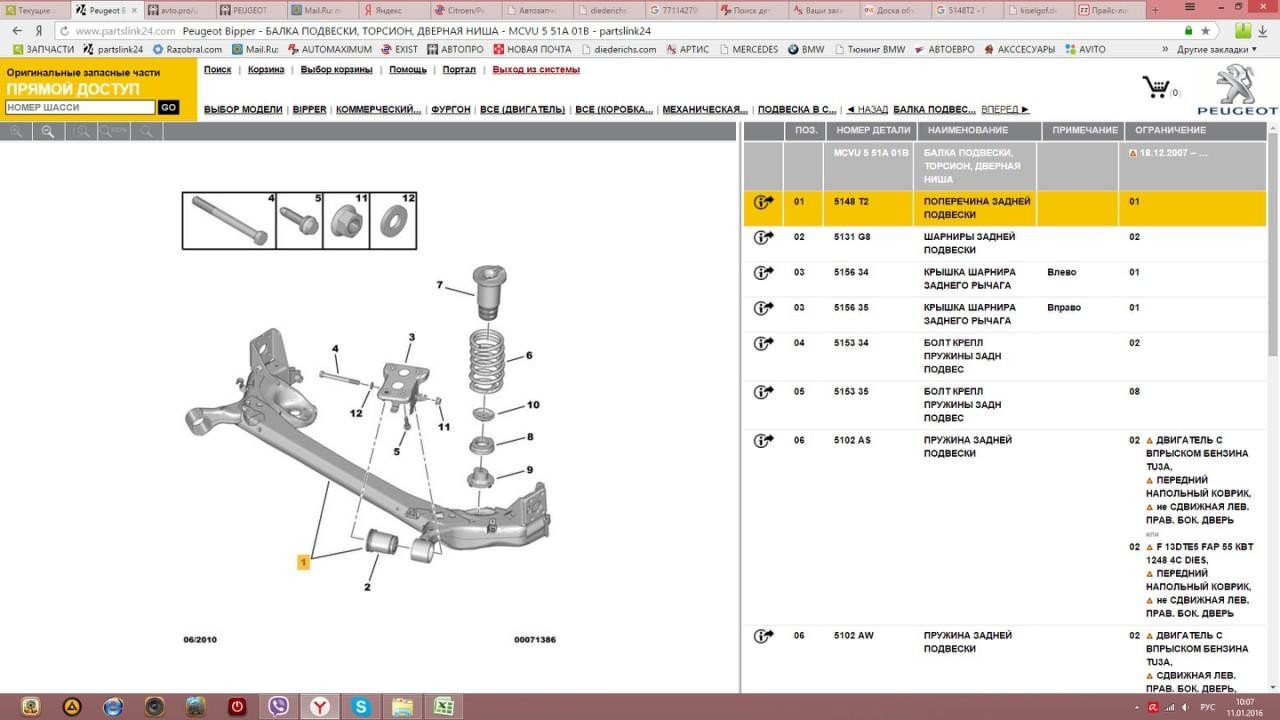
Task: Click the 'НОМЕР ШАССИ' input field
Action: click(80, 107)
